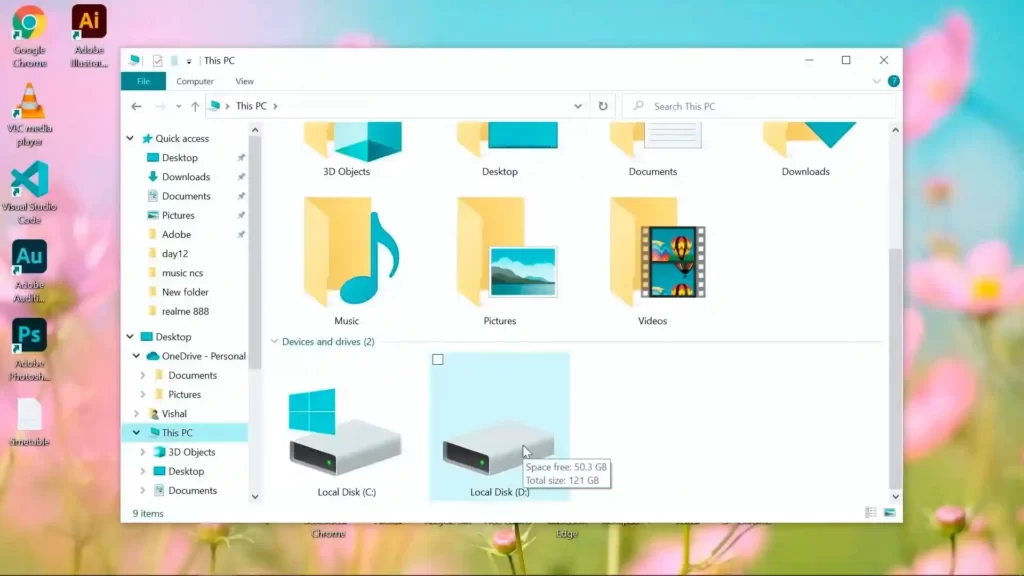Select Pictures in Quick access list
The width and height of the screenshot is (1024, 576).
click(178, 216)
